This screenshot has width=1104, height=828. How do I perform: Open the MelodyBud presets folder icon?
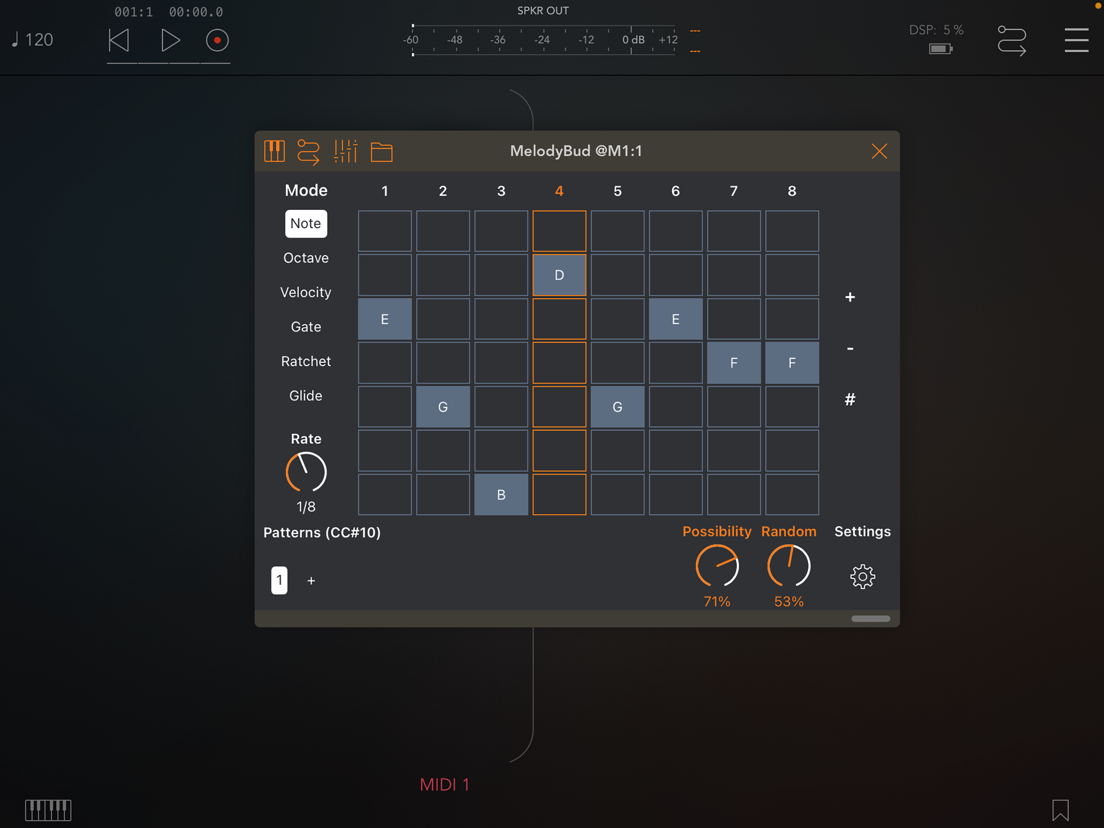click(x=382, y=151)
